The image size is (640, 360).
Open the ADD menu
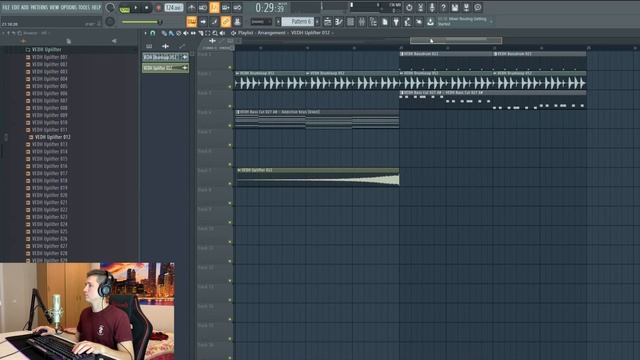coord(24,7)
